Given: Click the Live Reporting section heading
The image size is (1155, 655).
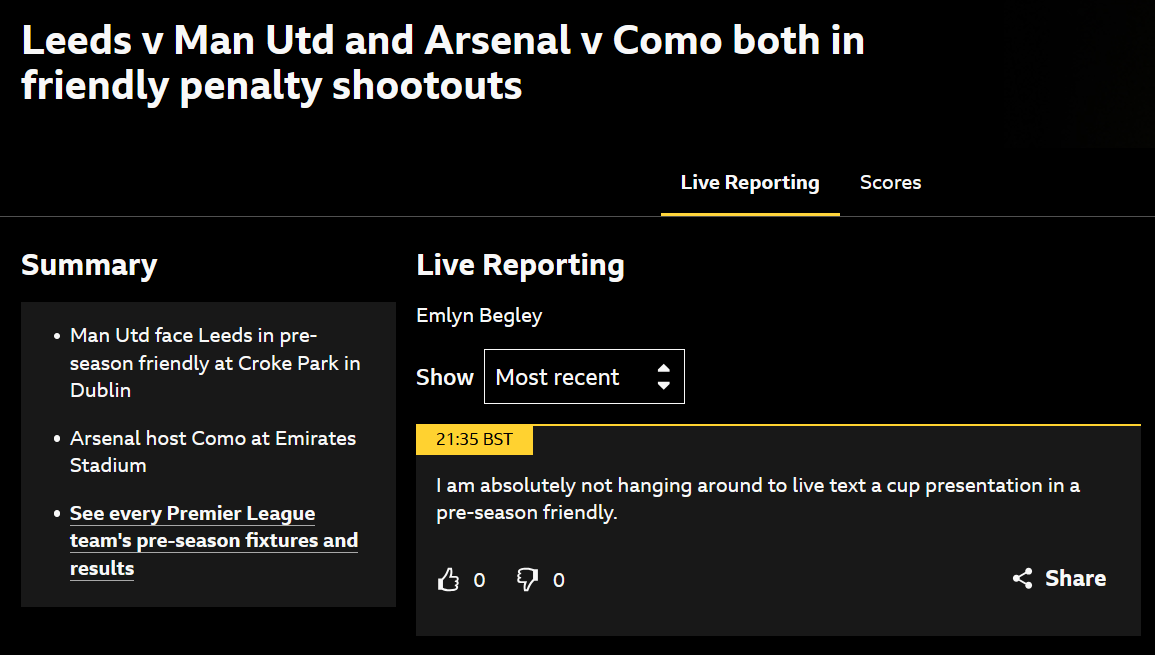Looking at the screenshot, I should click(x=520, y=265).
